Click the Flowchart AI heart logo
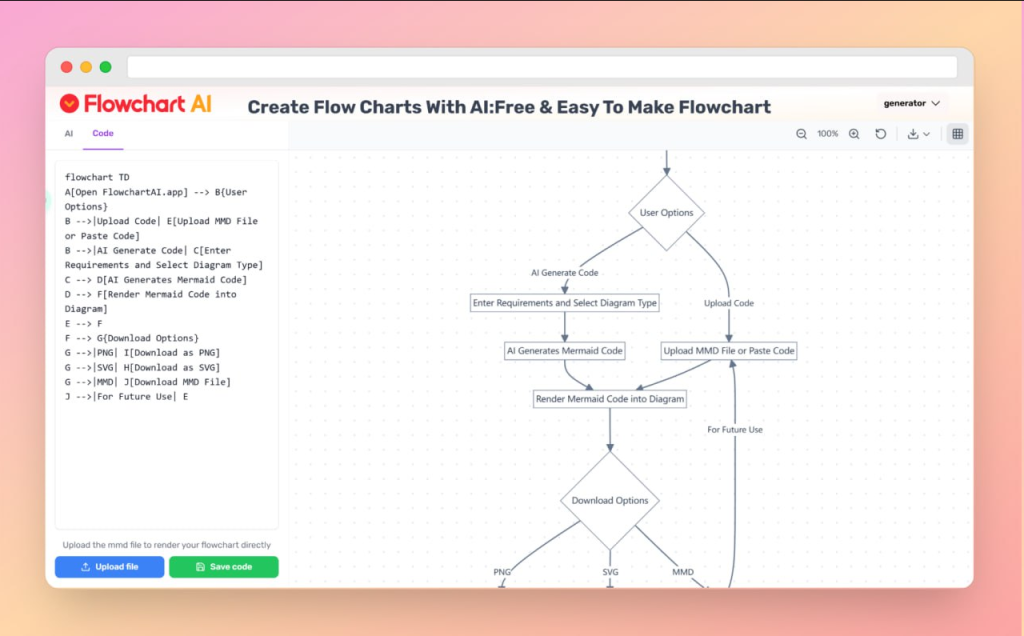Image resolution: width=1024 pixels, height=636 pixels. pyautogui.click(x=68, y=103)
